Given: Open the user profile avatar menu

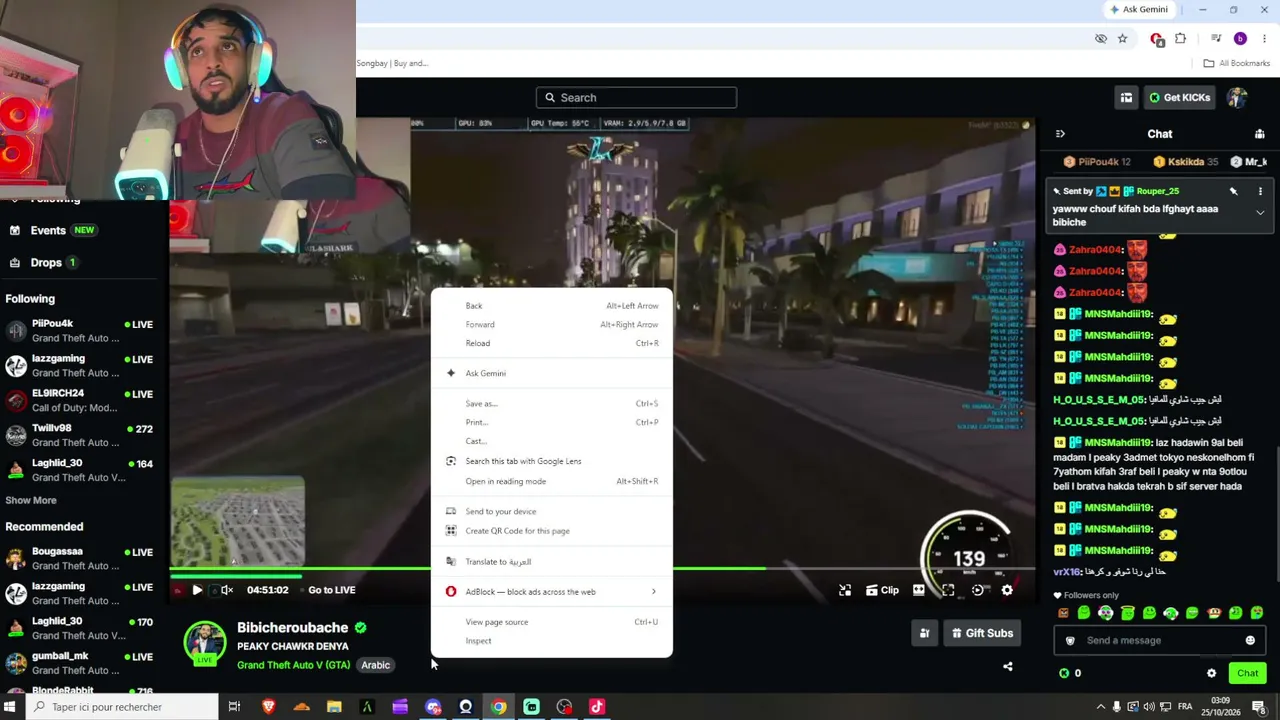Looking at the screenshot, I should click(x=1238, y=98).
